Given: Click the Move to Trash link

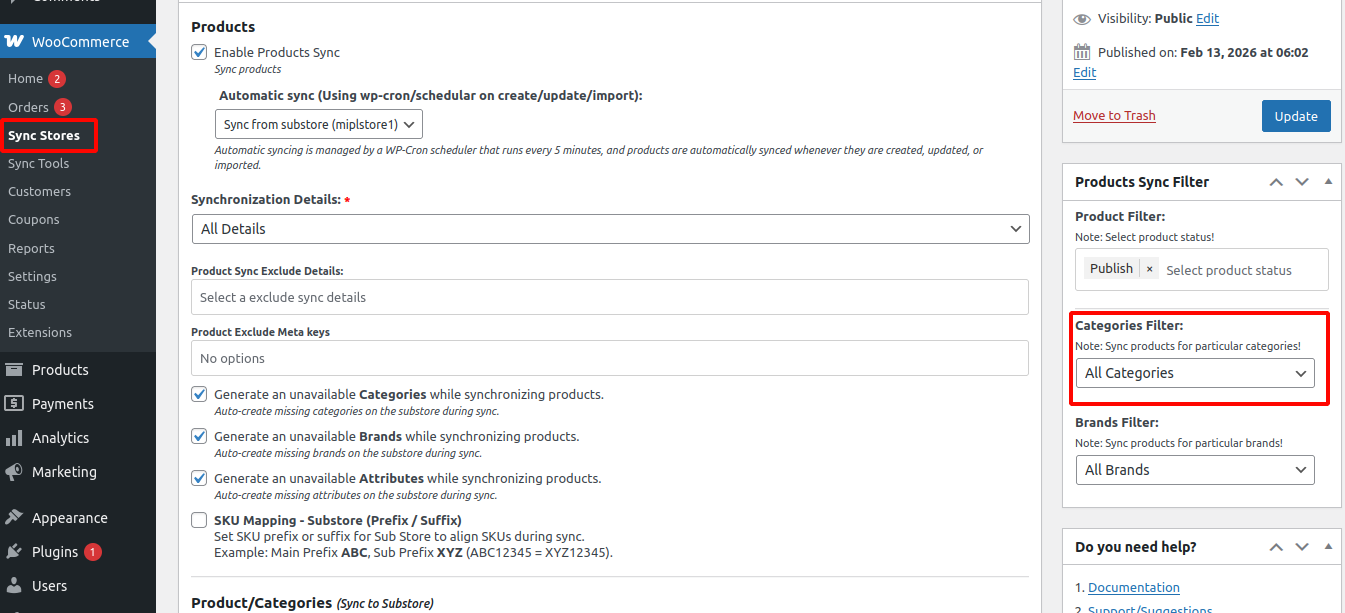Looking at the screenshot, I should (1114, 116).
